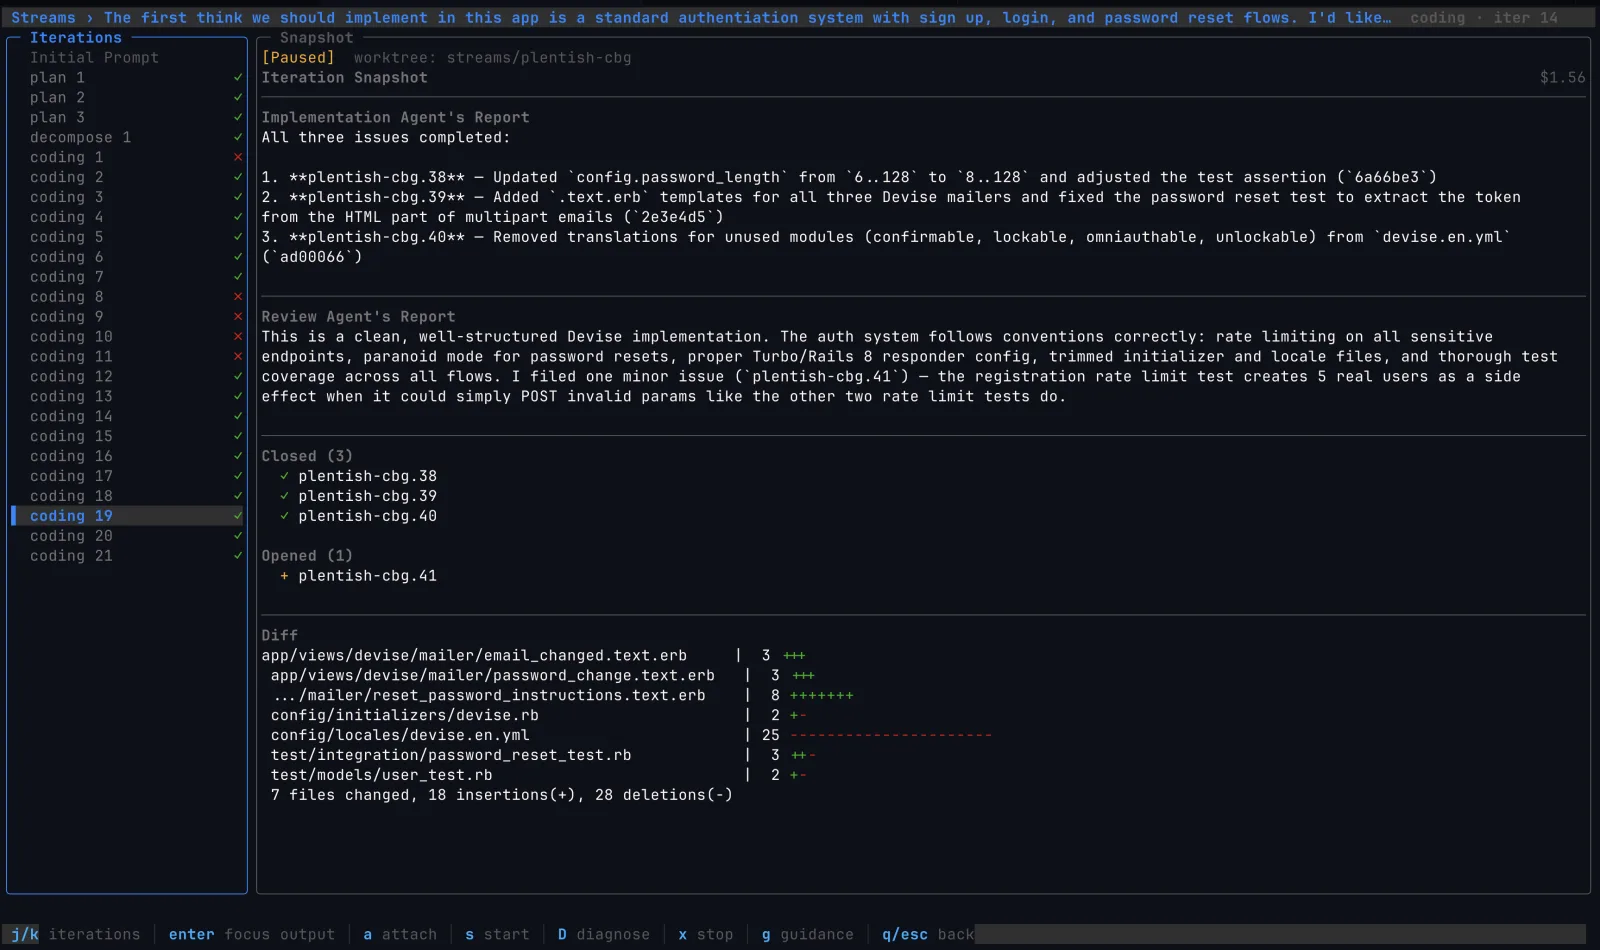Click the plus icon before plentish-cbg.41

(284, 576)
